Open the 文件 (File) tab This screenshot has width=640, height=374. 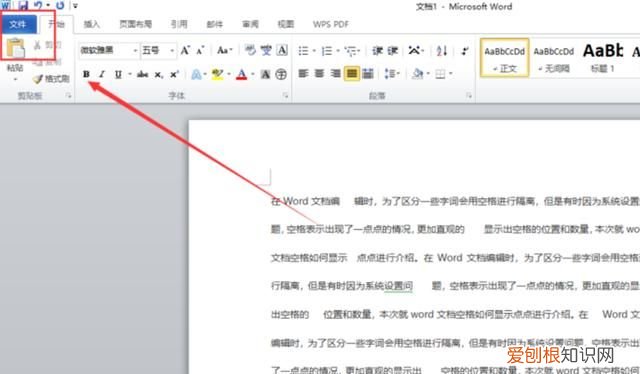pyautogui.click(x=18, y=24)
